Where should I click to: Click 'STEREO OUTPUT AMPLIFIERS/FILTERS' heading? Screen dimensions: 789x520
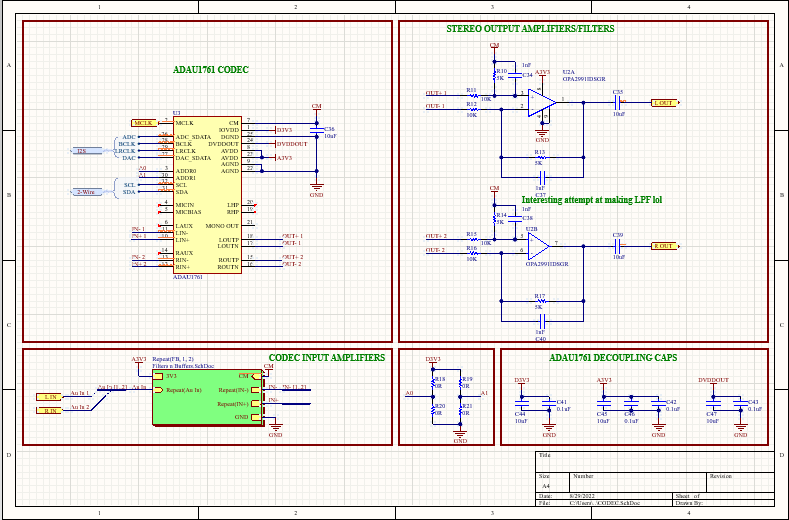point(530,29)
